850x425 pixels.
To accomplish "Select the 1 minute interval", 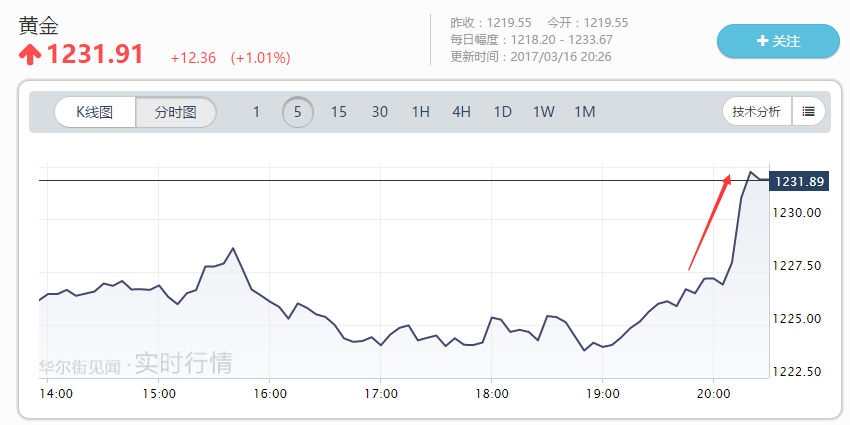I will point(256,112).
